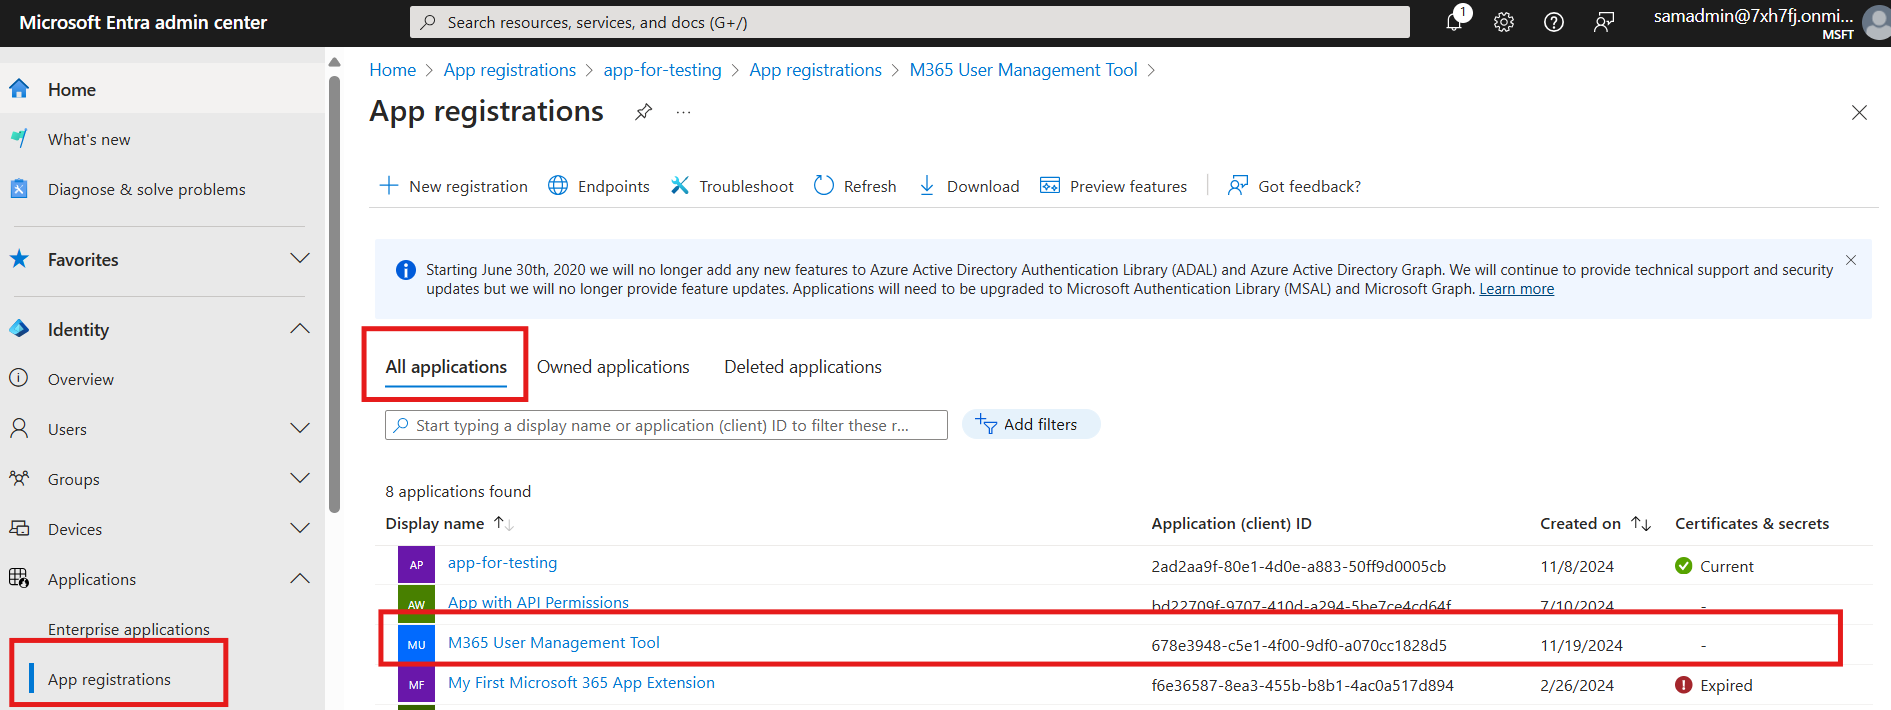This screenshot has height=710, width=1891.
Task: Open portal settings gear icon
Action: (x=1504, y=22)
